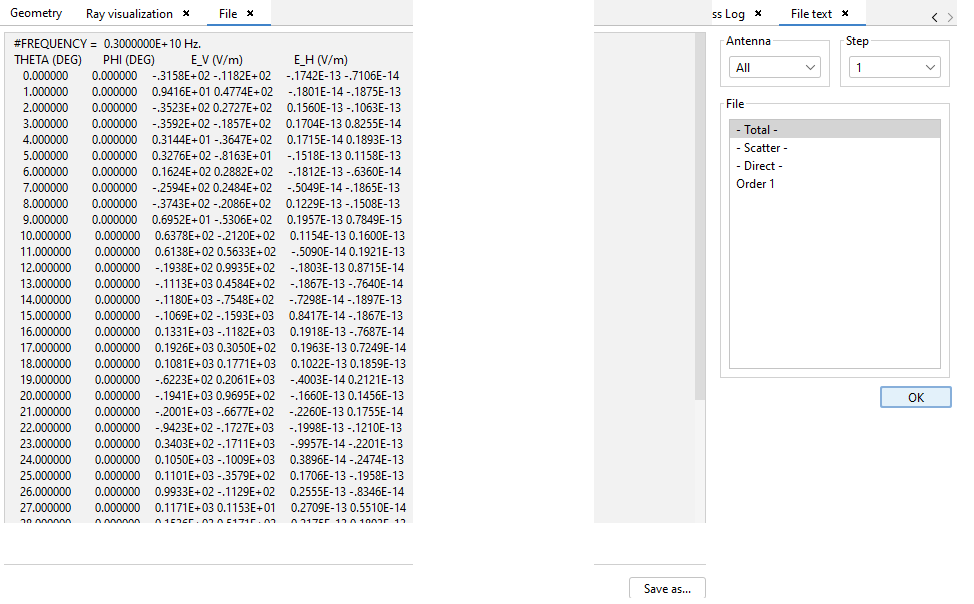The width and height of the screenshot is (974, 604).
Task: Close the Log tab
Action: [757, 14]
